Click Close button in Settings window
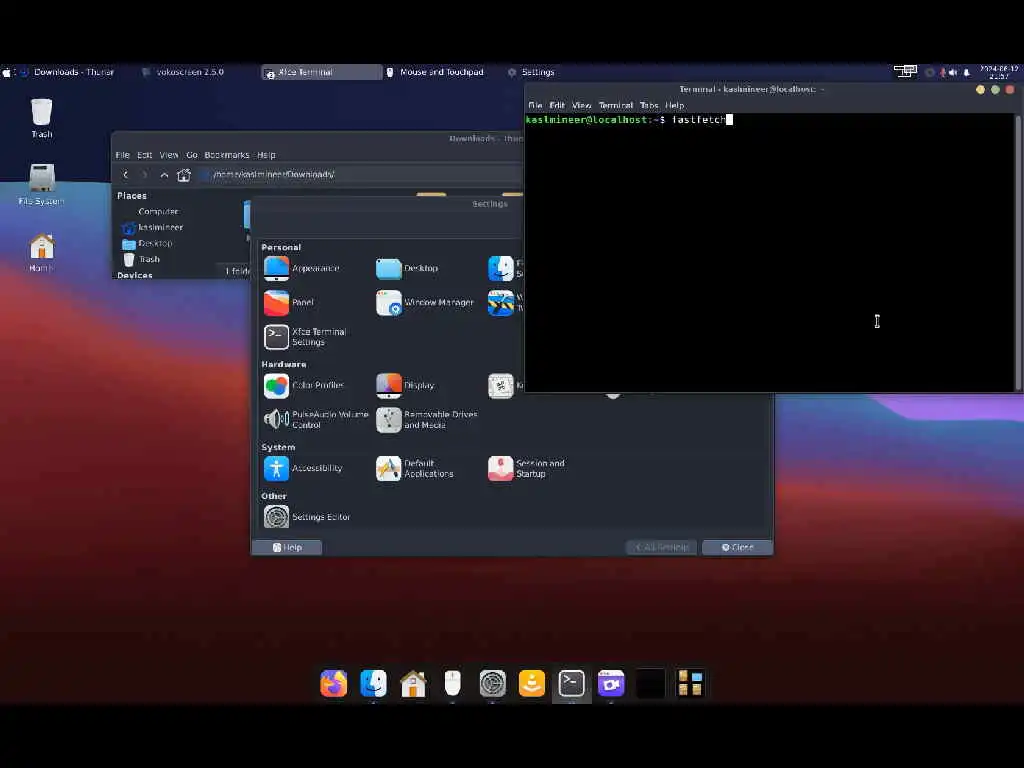Image resolution: width=1024 pixels, height=768 pixels. (x=737, y=547)
